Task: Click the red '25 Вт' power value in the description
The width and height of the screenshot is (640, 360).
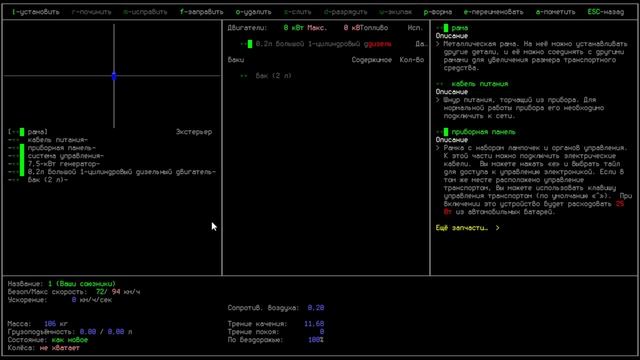Action: coord(620,204)
